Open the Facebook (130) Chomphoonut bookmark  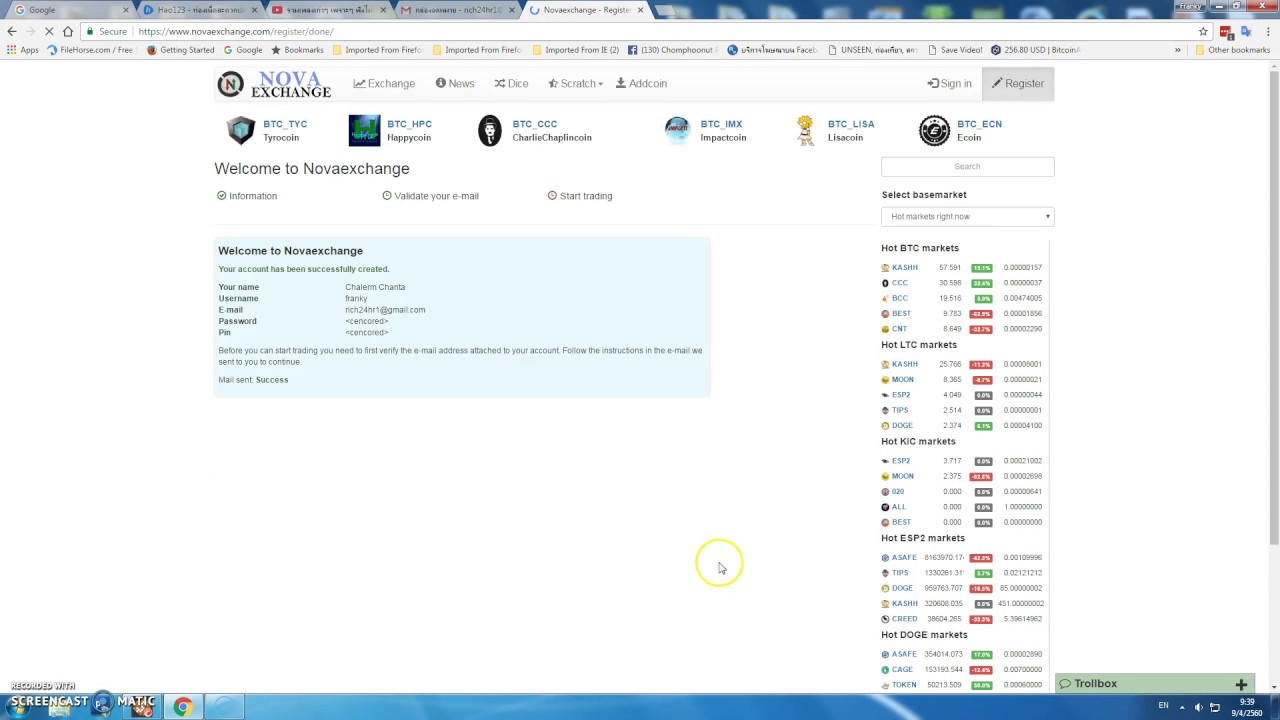click(673, 50)
